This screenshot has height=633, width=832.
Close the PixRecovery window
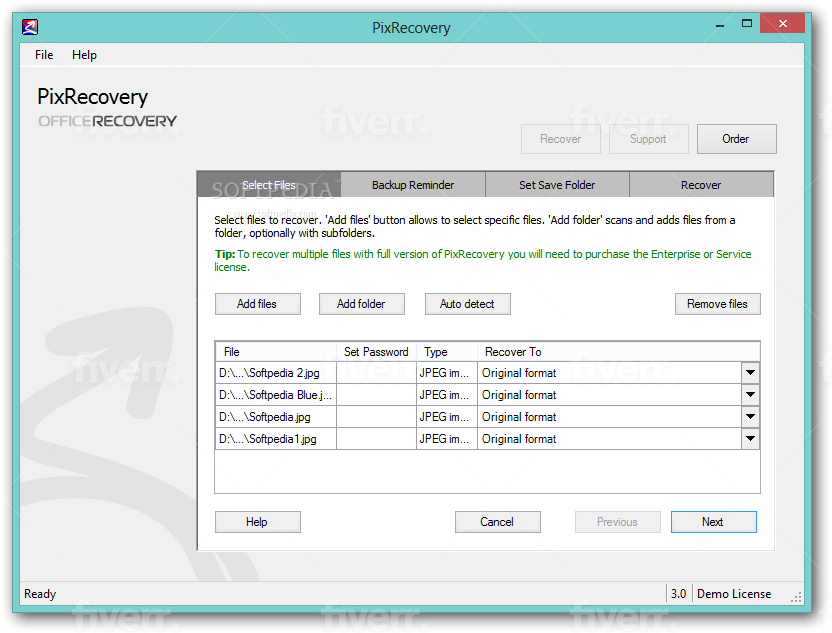[783, 23]
